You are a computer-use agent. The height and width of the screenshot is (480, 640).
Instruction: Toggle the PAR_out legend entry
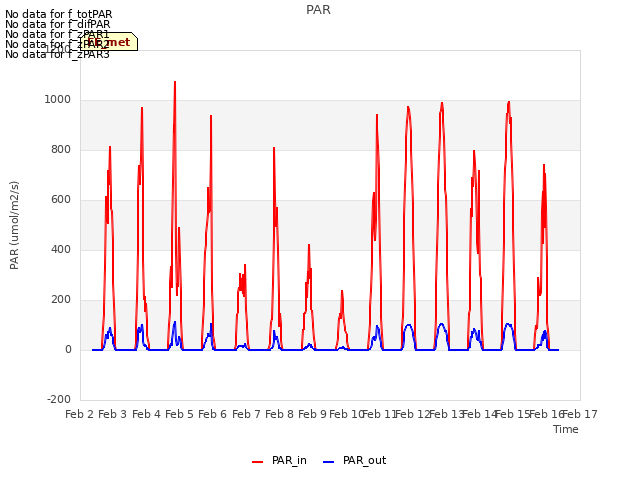tap(354, 461)
